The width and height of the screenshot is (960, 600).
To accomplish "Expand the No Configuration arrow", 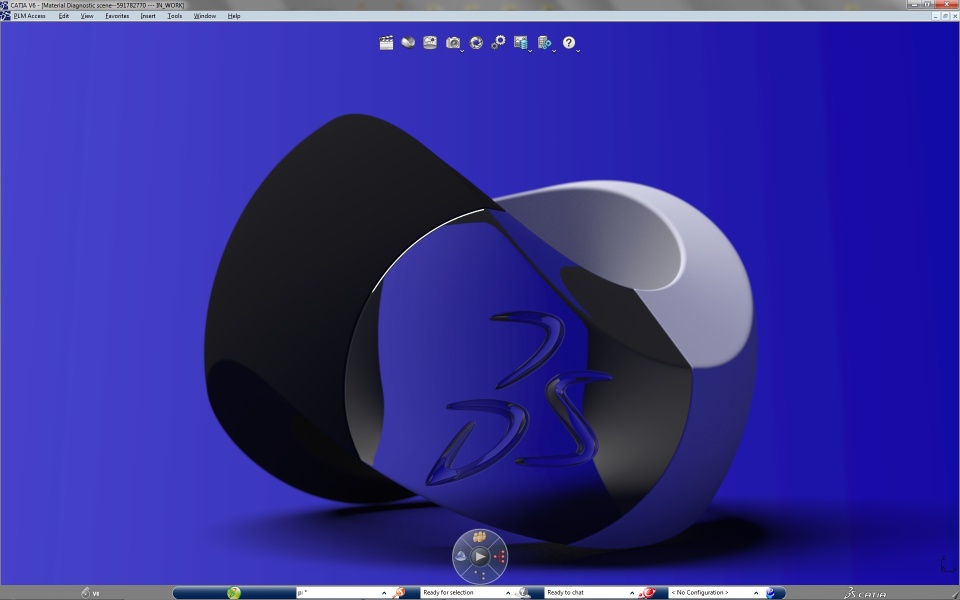I will point(756,593).
